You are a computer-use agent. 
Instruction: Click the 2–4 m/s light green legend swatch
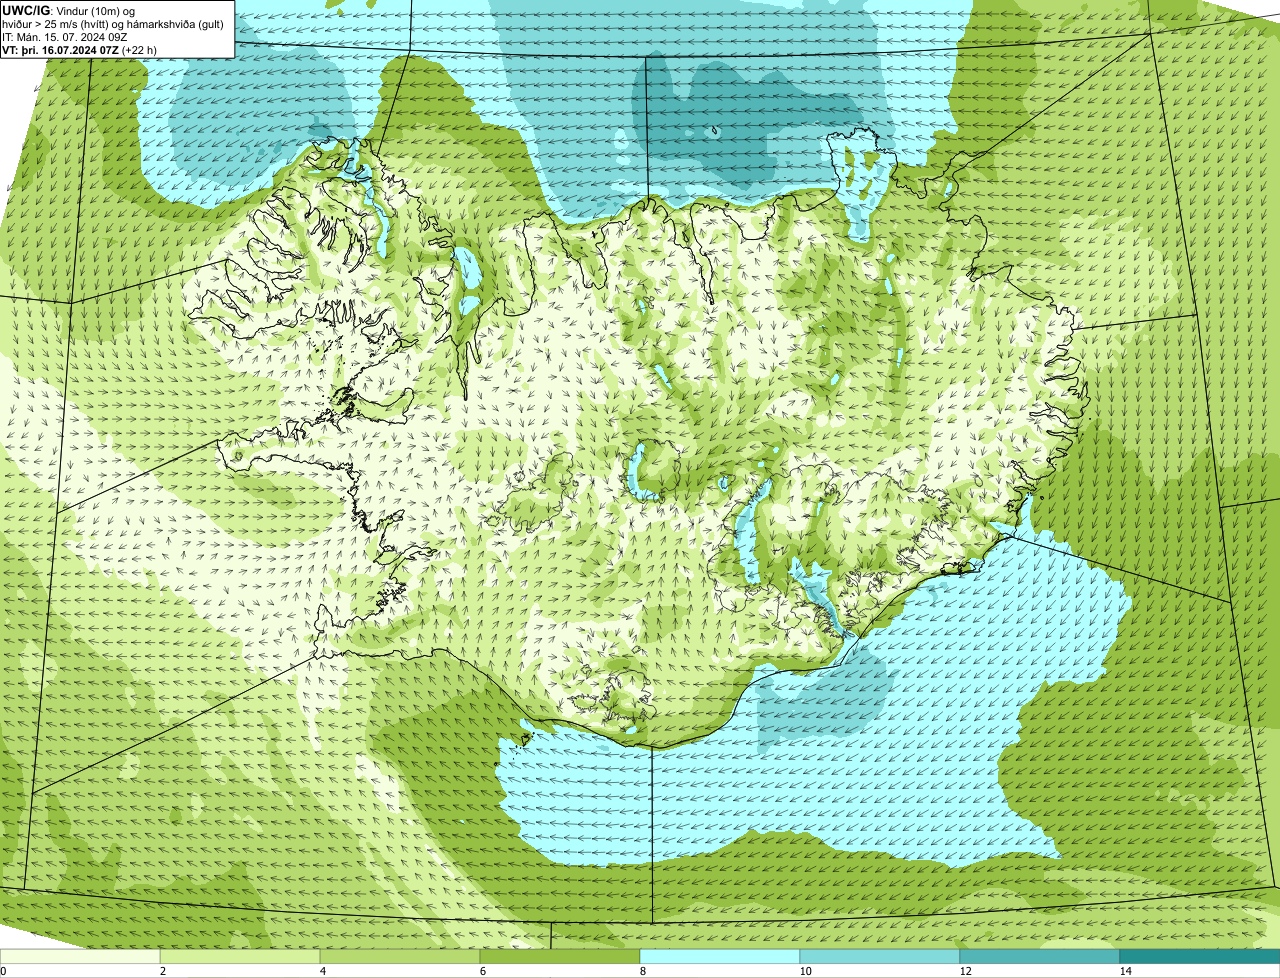(x=240, y=957)
